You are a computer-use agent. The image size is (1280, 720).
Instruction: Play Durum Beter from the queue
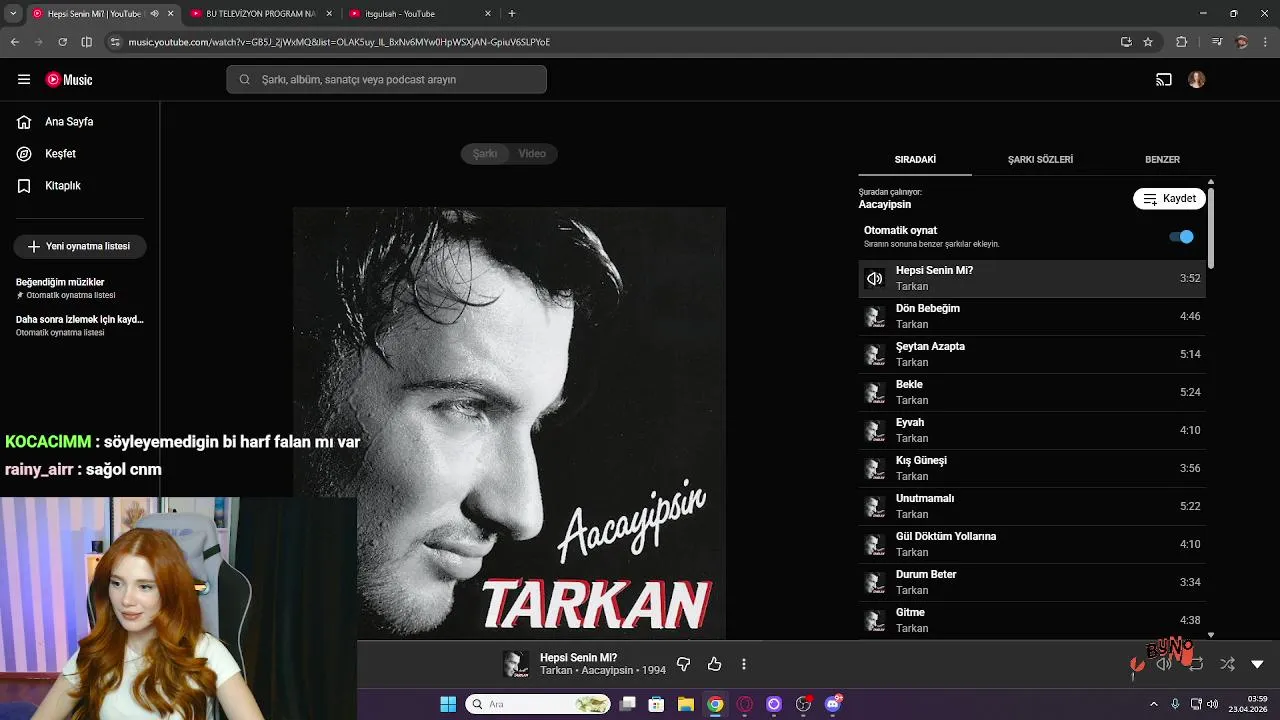pos(1032,583)
